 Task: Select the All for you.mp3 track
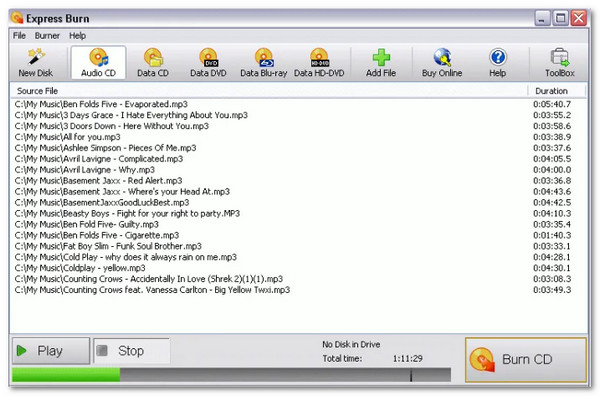(x=67, y=137)
